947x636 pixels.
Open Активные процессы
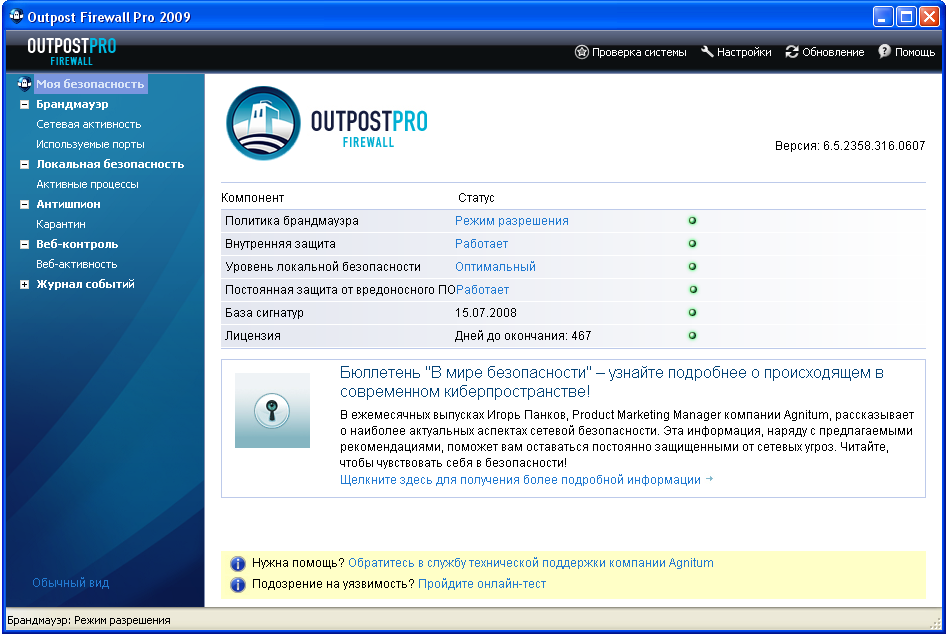(88, 184)
